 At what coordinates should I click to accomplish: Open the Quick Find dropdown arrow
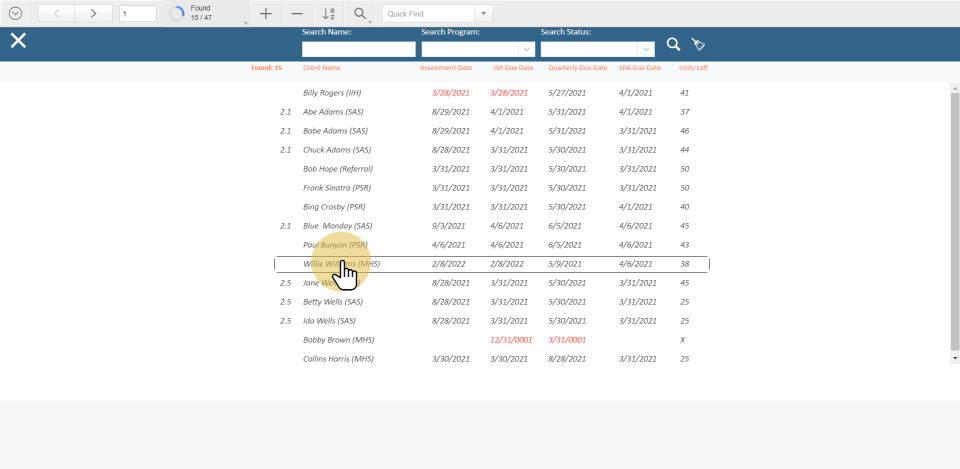coord(484,14)
